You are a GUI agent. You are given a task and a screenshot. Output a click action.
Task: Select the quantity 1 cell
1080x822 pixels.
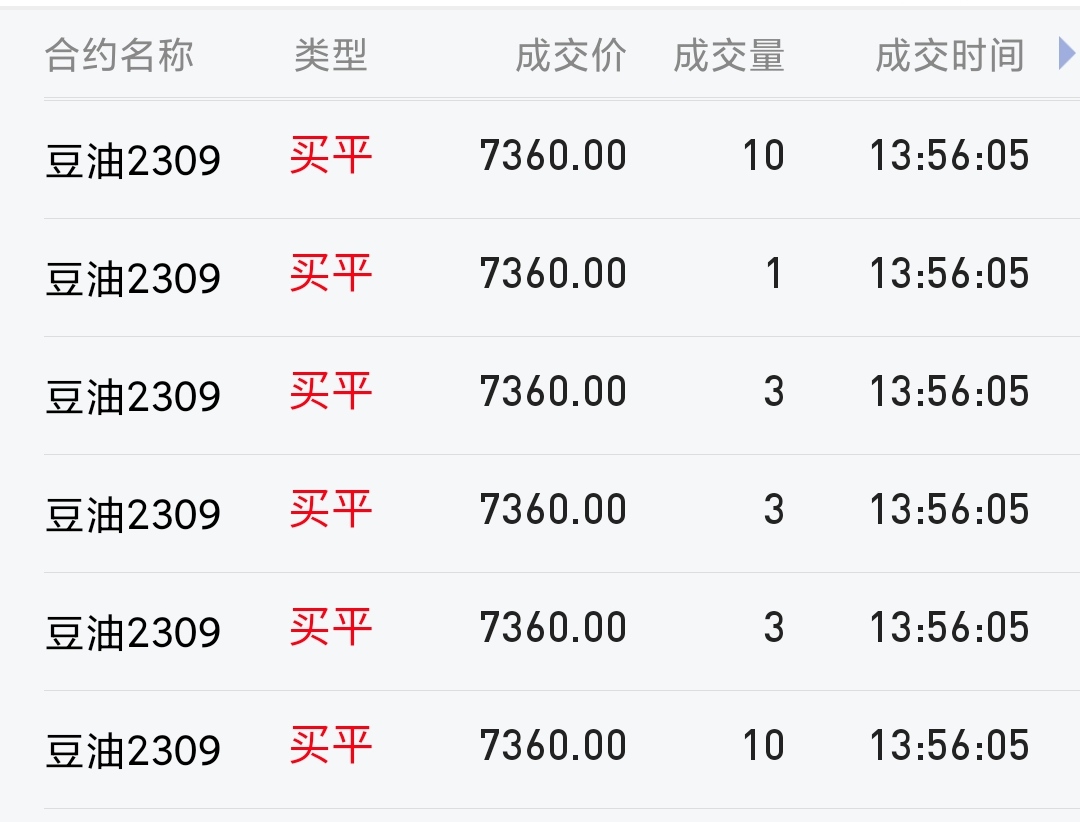pos(774,273)
